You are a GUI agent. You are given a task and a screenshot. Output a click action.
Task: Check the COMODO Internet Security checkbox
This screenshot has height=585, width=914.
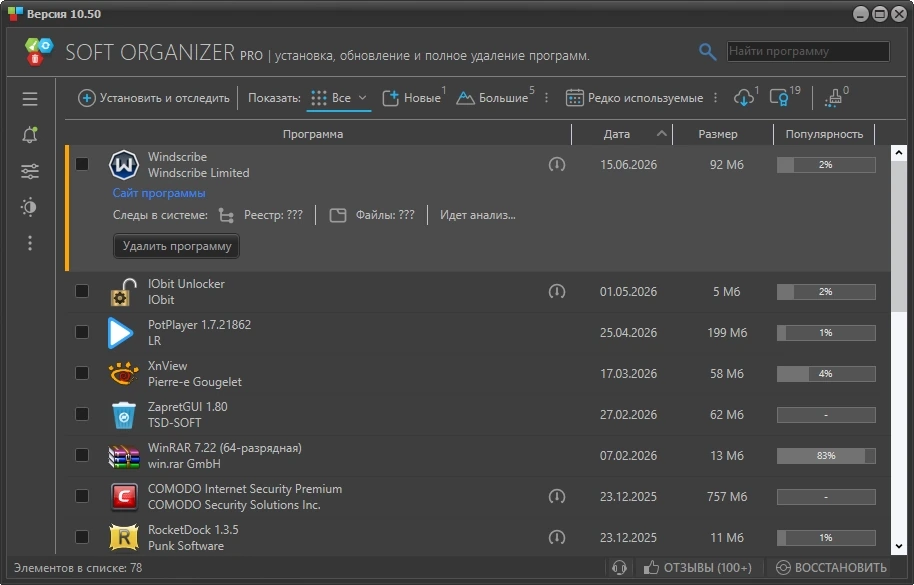pyautogui.click(x=82, y=496)
